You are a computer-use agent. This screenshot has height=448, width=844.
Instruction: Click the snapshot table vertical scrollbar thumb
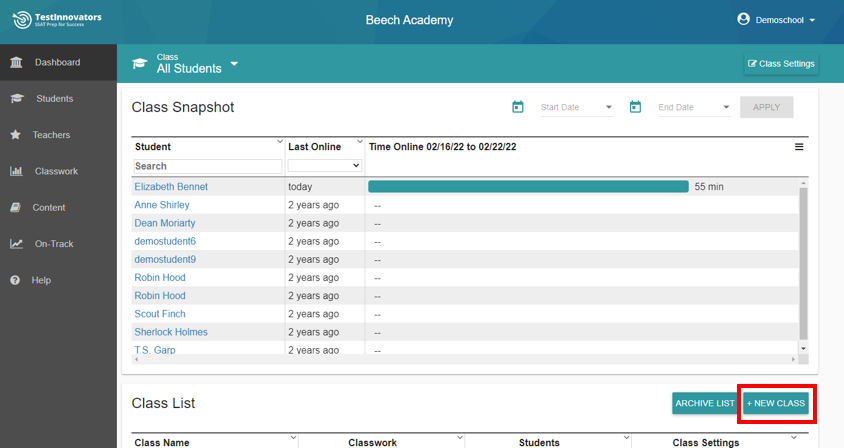803,263
